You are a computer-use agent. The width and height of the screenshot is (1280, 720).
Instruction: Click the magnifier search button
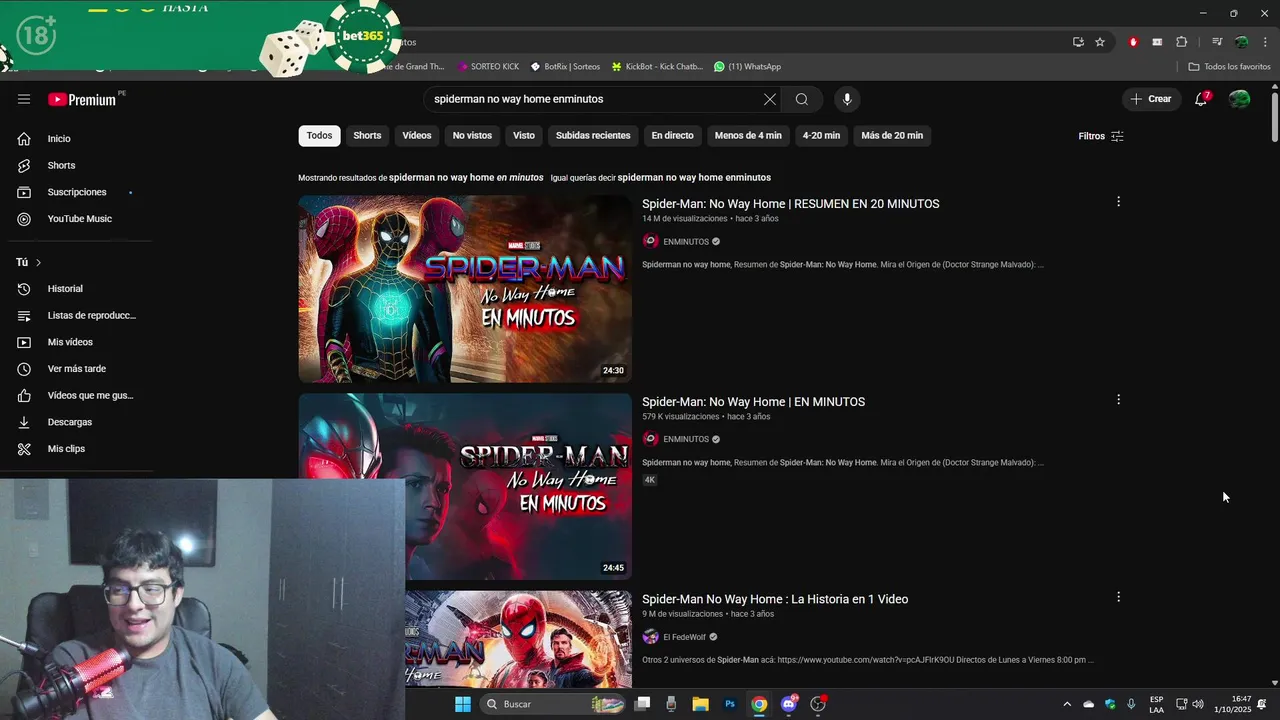coord(802,99)
